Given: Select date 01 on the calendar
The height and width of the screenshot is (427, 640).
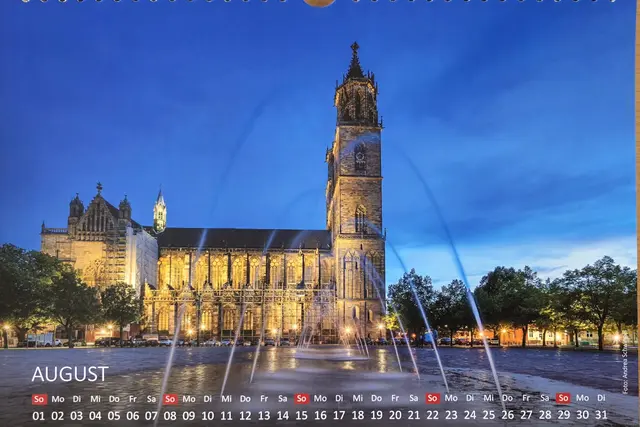Looking at the screenshot, I should [x=39, y=416].
